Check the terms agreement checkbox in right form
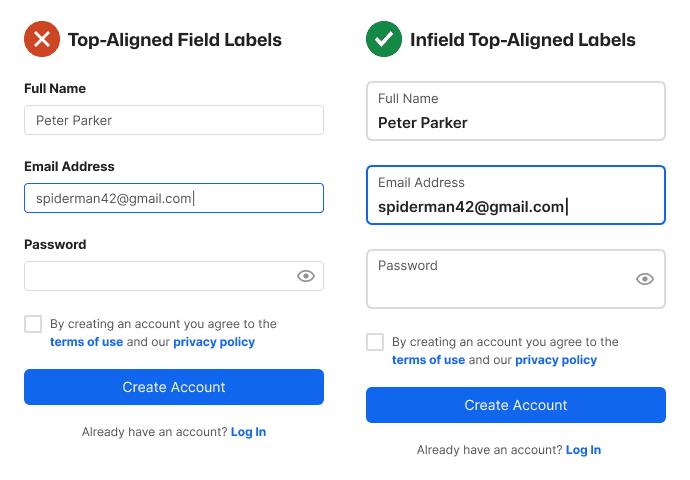Screen dimensions: 690x480 pyautogui.click(x=375, y=342)
